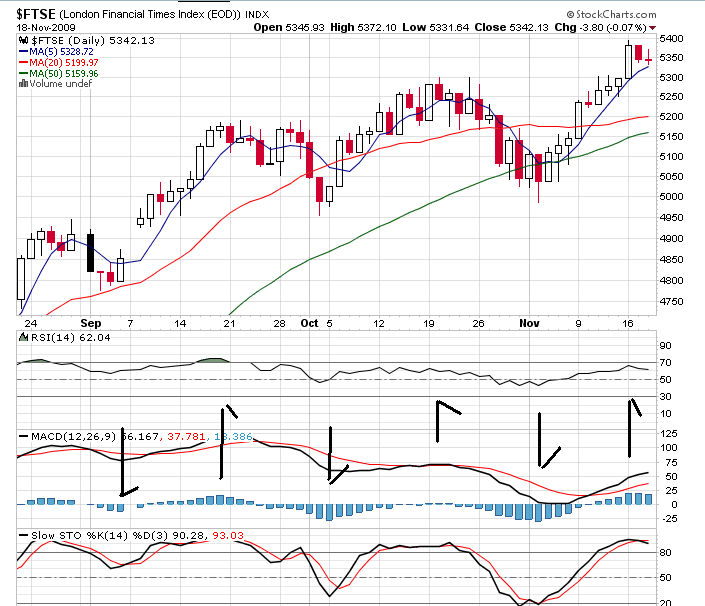Click the Sep month label on date axis
Viewport: 705px width, 606px height.
[x=91, y=323]
